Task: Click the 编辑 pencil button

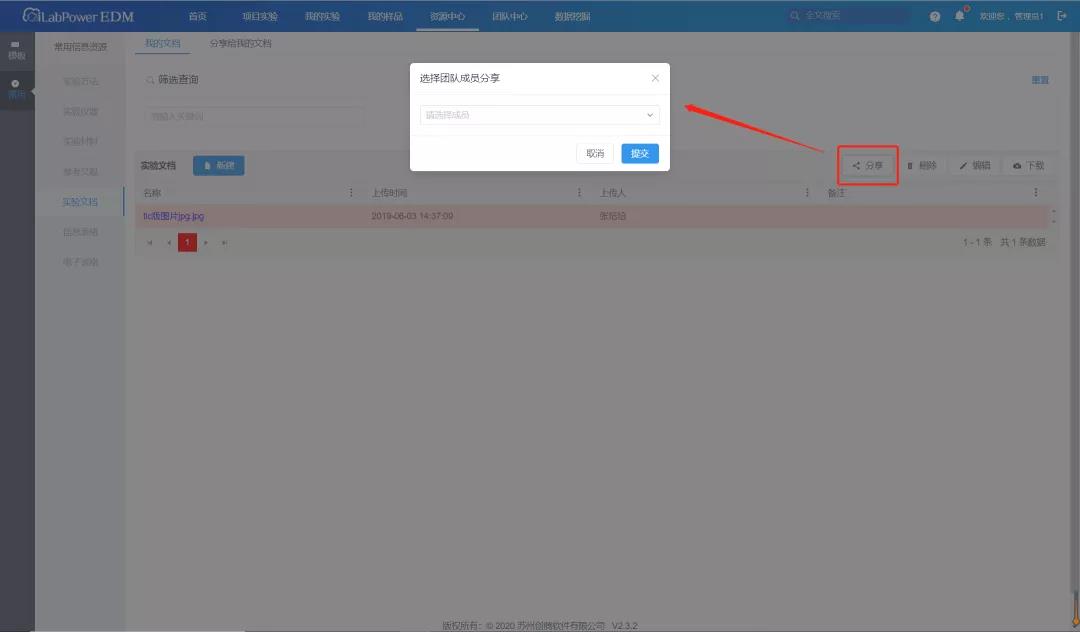Action: (x=975, y=165)
